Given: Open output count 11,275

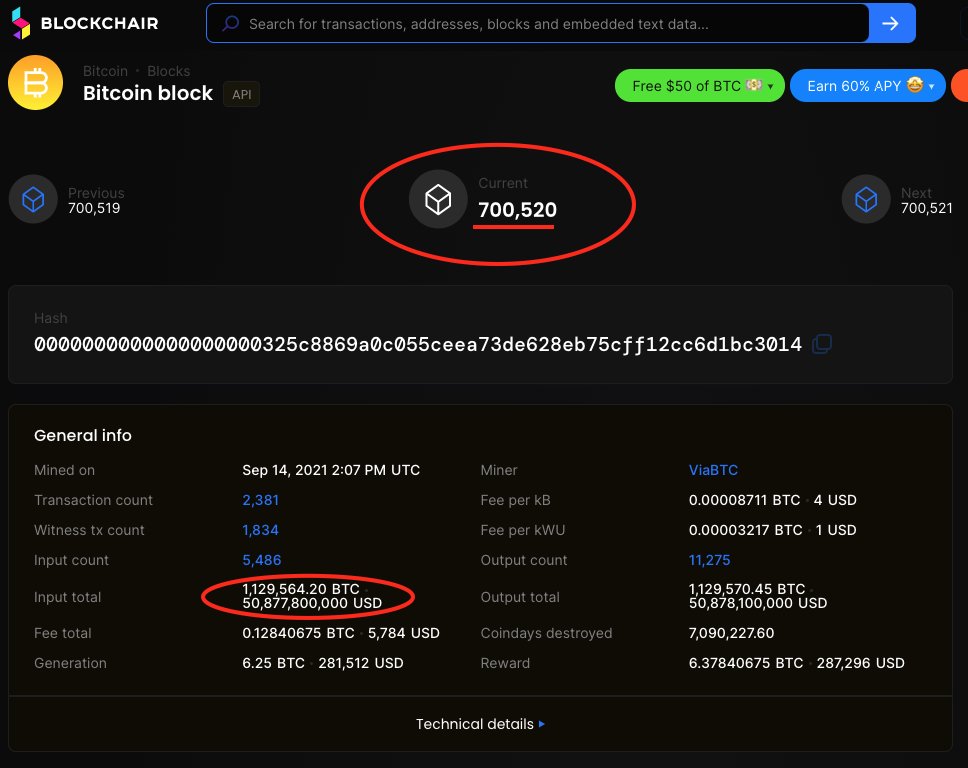Looking at the screenshot, I should 709,560.
